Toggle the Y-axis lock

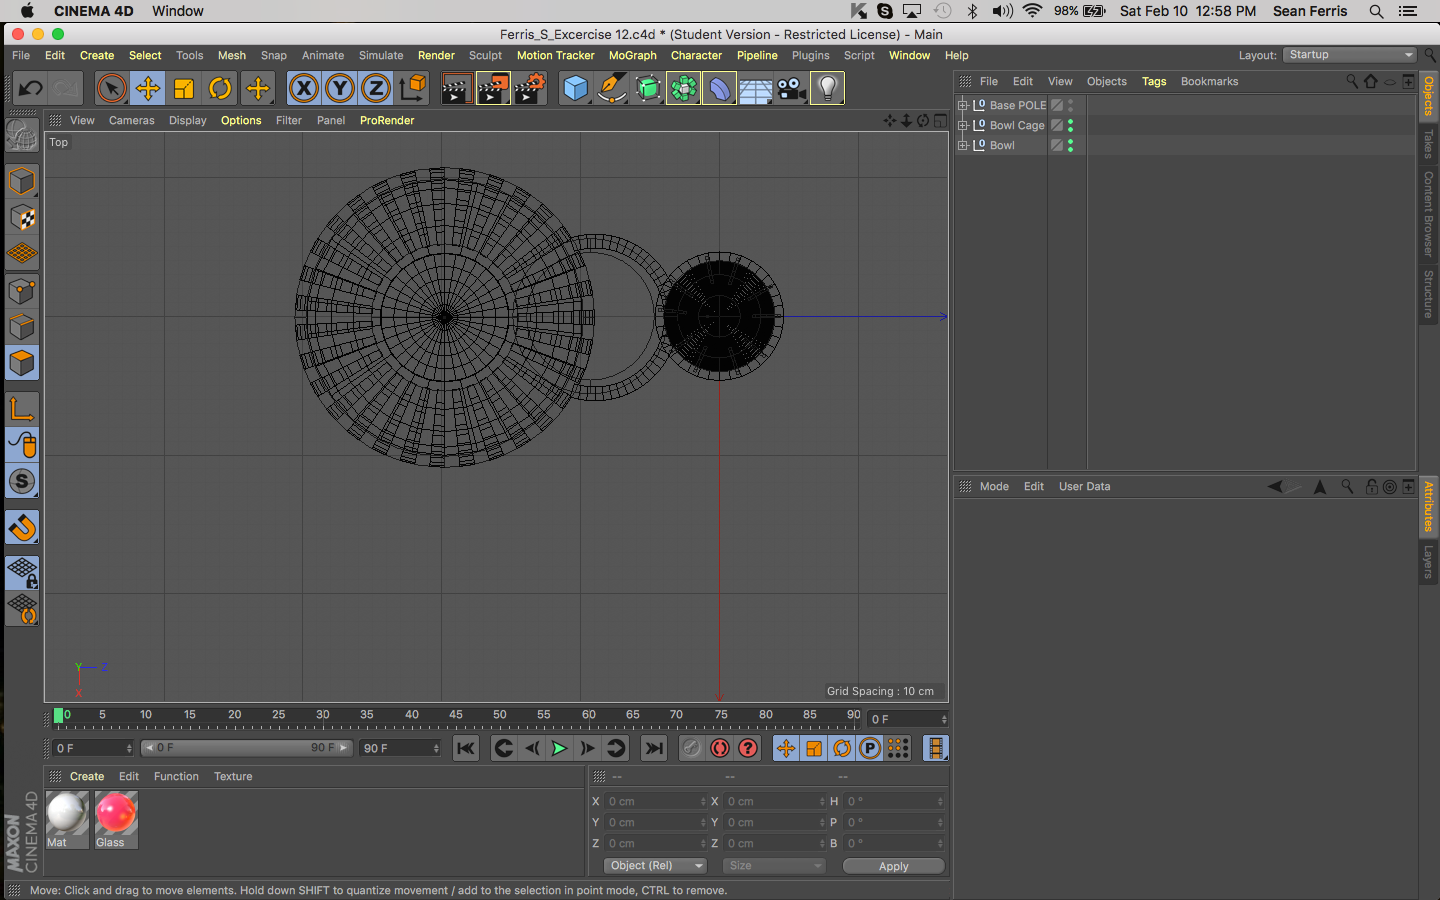(340, 89)
